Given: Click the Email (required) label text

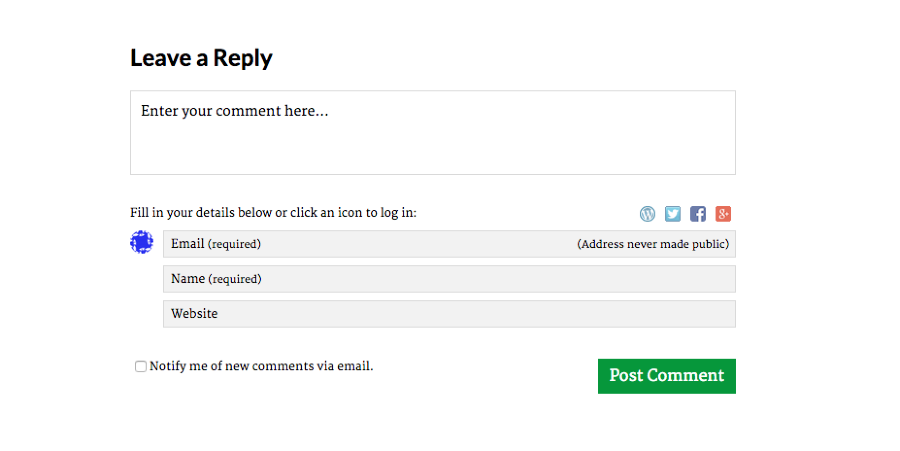Looking at the screenshot, I should tap(215, 244).
